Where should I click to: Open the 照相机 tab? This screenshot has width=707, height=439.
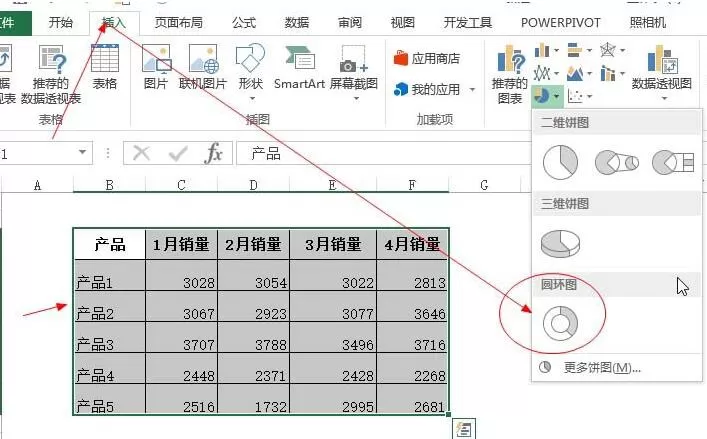click(648, 23)
